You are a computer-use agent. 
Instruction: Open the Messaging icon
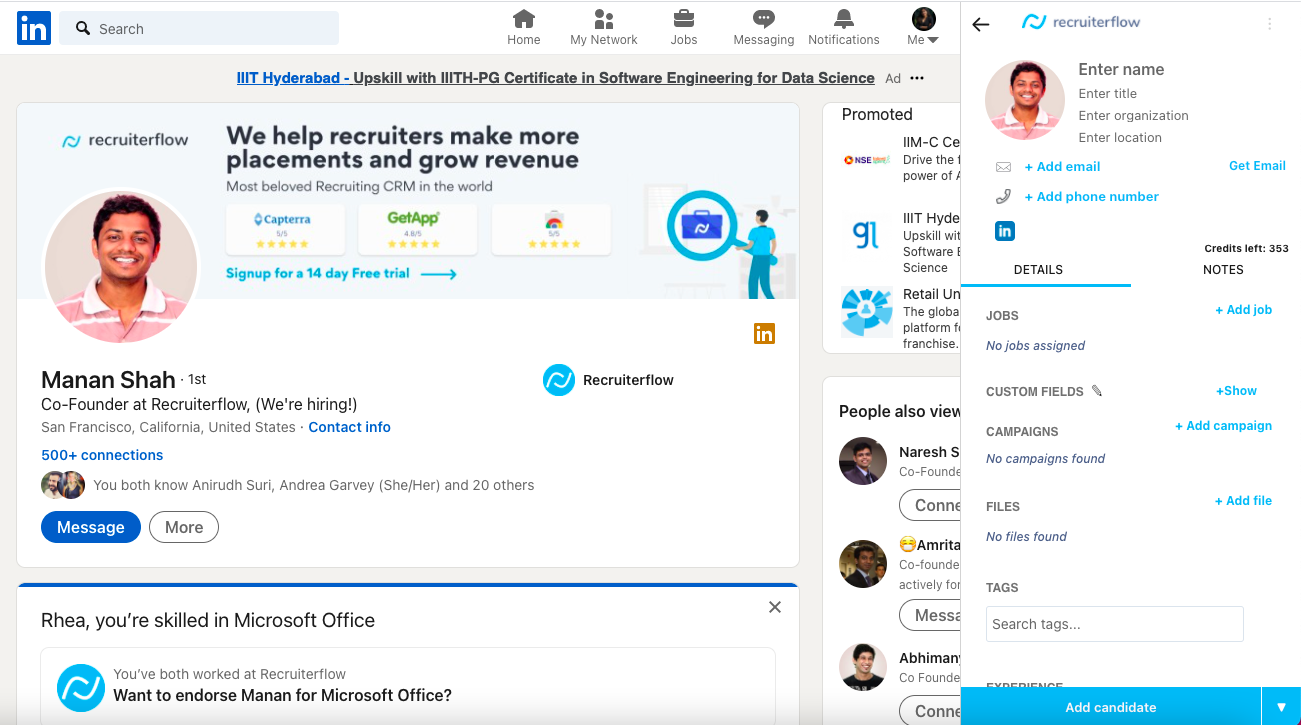[764, 28]
